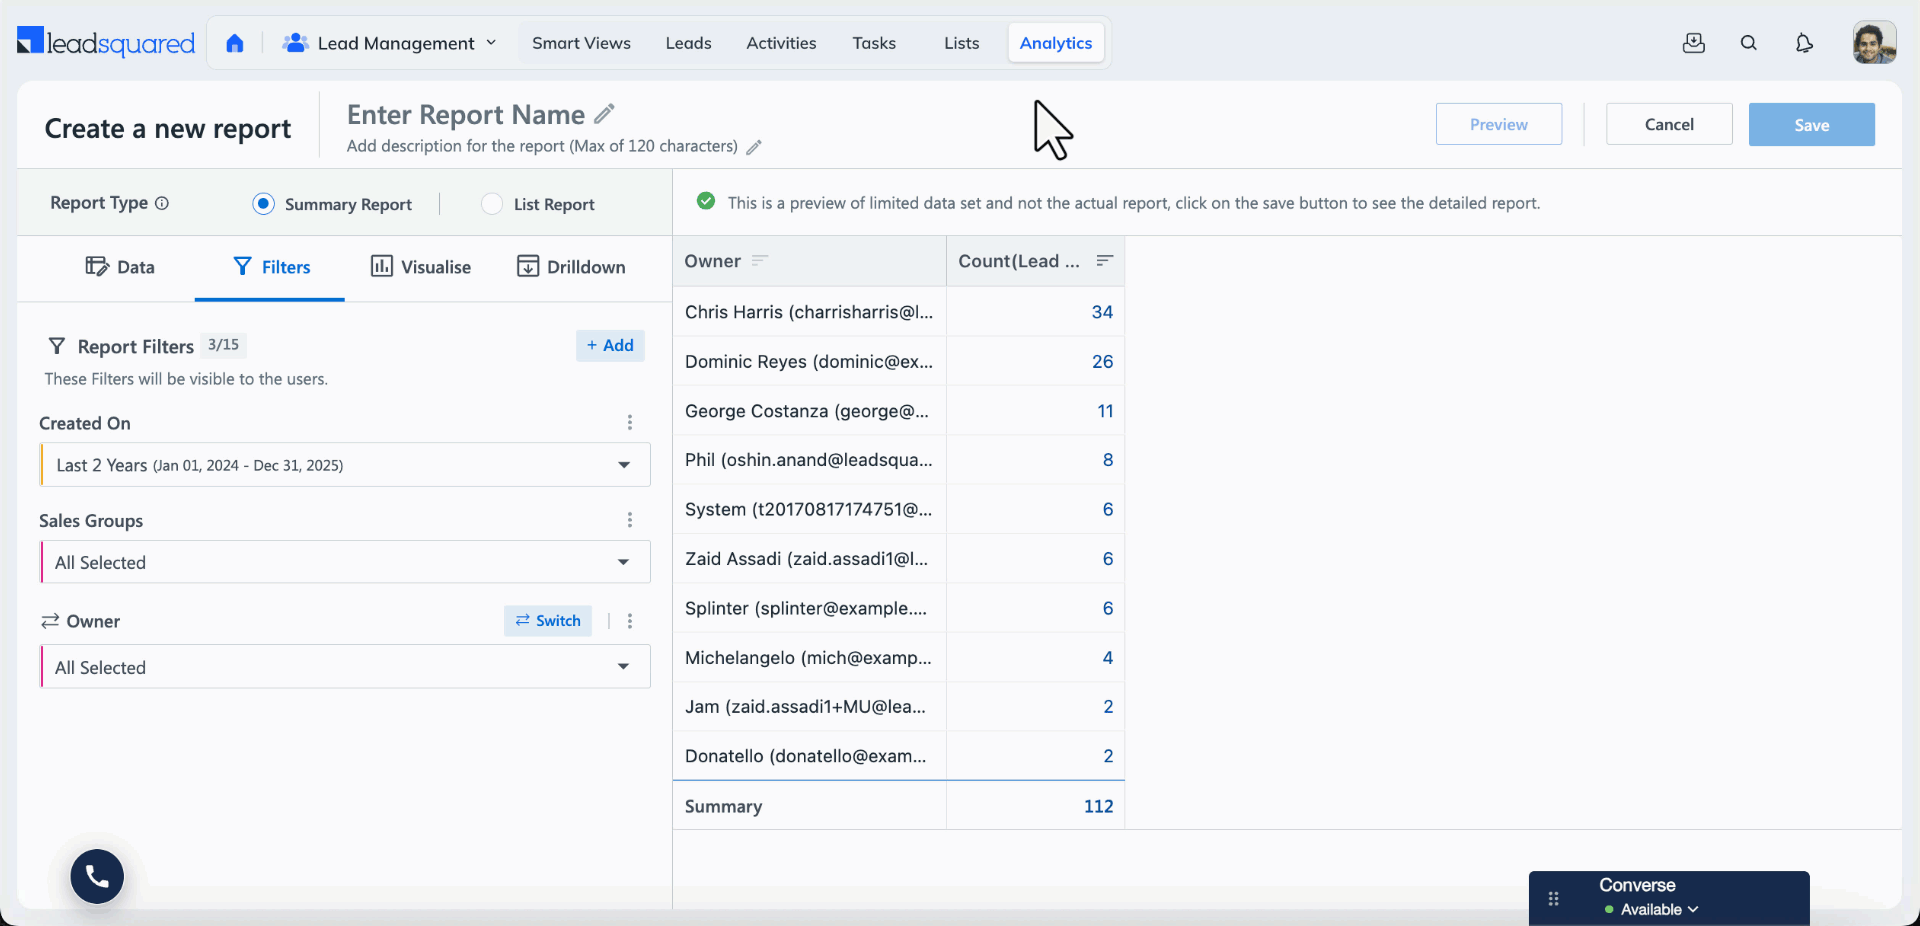Select List Report radio button

click(492, 204)
